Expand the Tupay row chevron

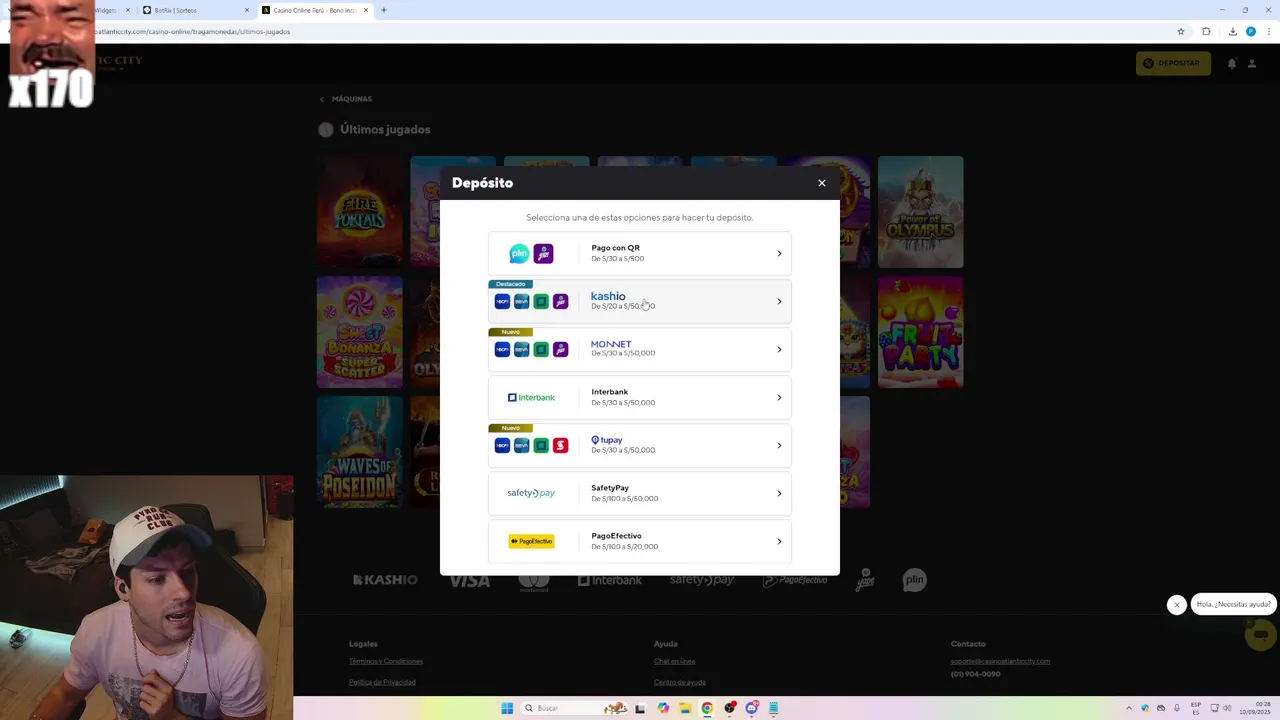click(x=779, y=445)
